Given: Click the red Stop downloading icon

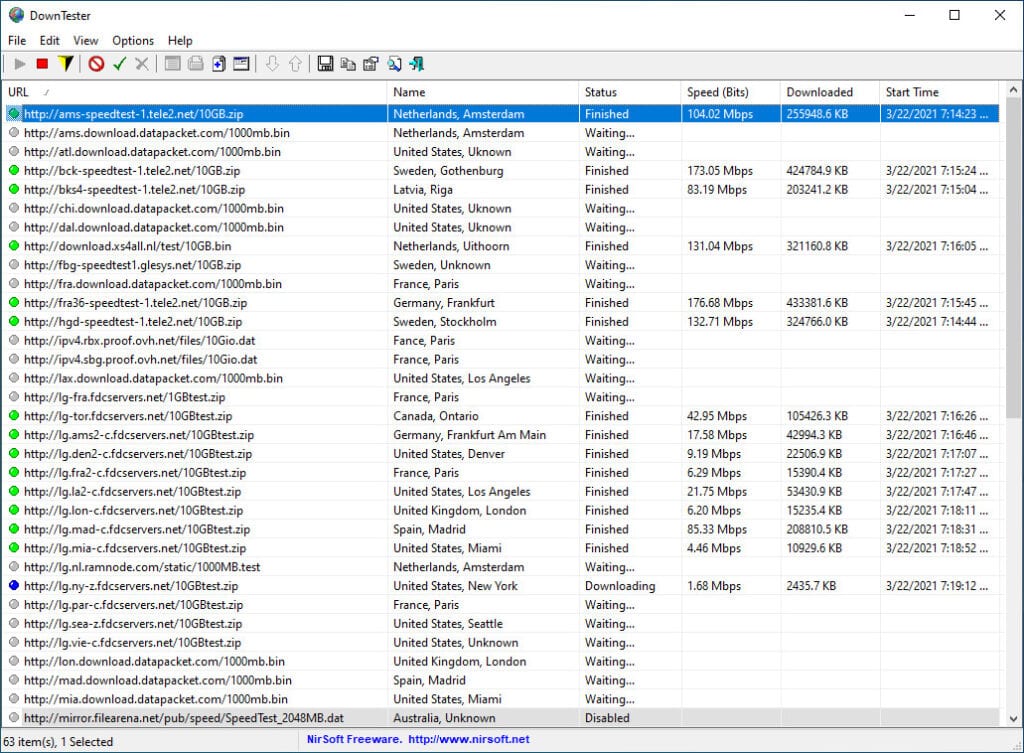Looking at the screenshot, I should tap(42, 64).
